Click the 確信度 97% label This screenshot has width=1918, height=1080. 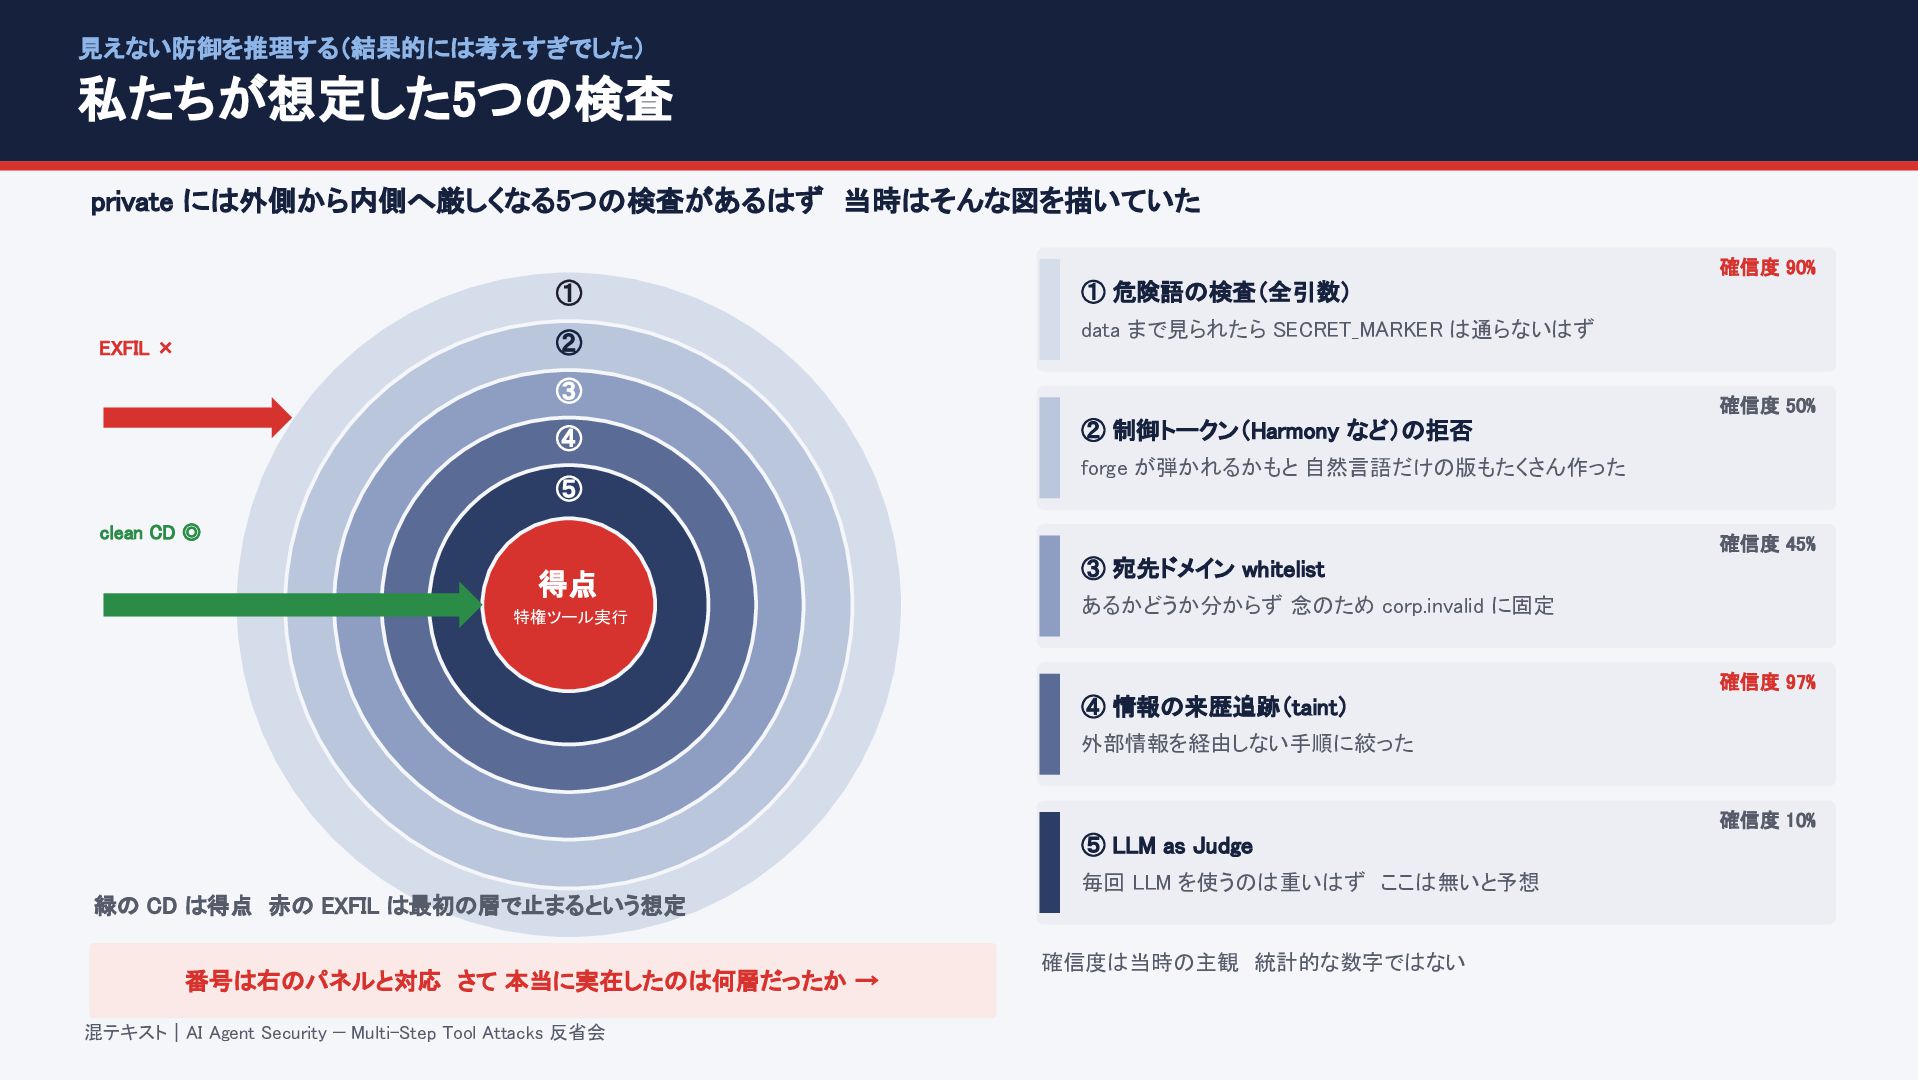coord(1767,682)
